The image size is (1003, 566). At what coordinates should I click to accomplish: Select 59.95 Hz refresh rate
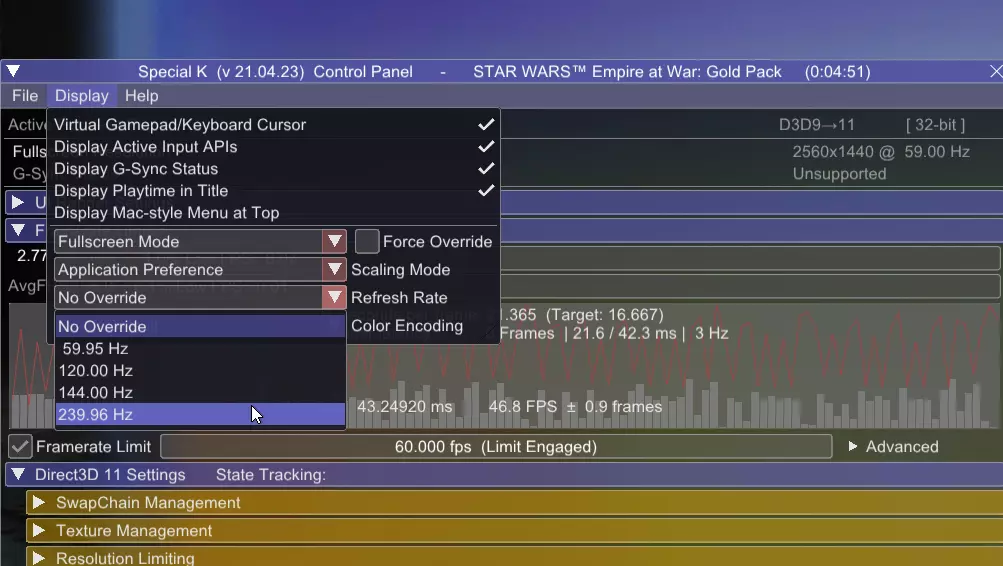click(x=200, y=349)
